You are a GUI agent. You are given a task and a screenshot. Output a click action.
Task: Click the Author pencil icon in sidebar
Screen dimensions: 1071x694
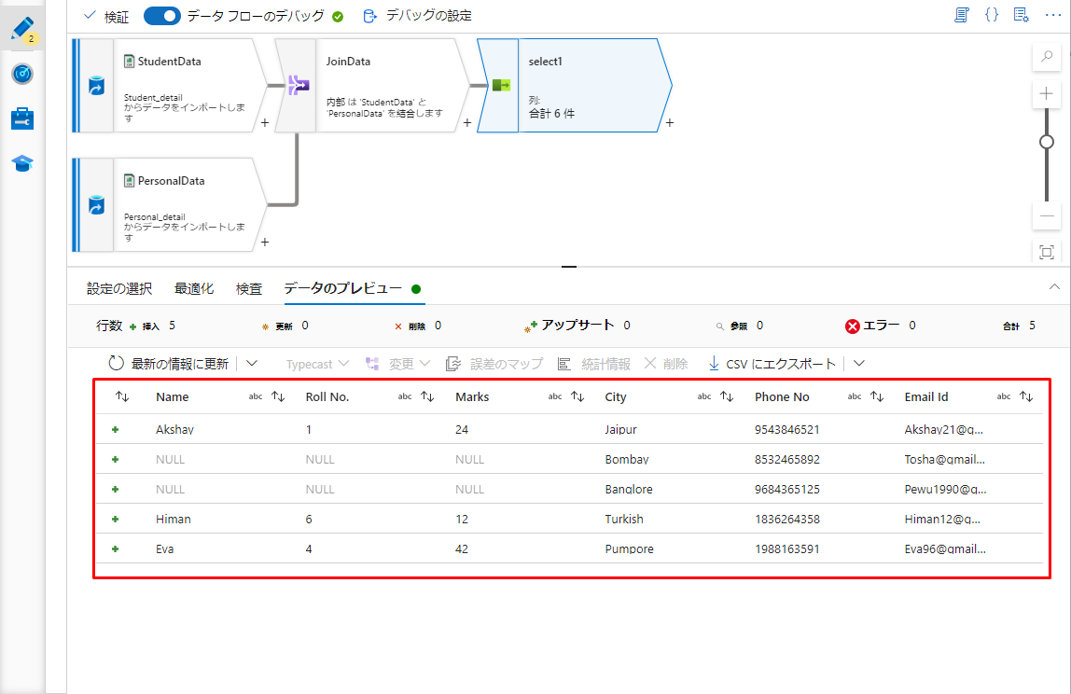coord(22,29)
